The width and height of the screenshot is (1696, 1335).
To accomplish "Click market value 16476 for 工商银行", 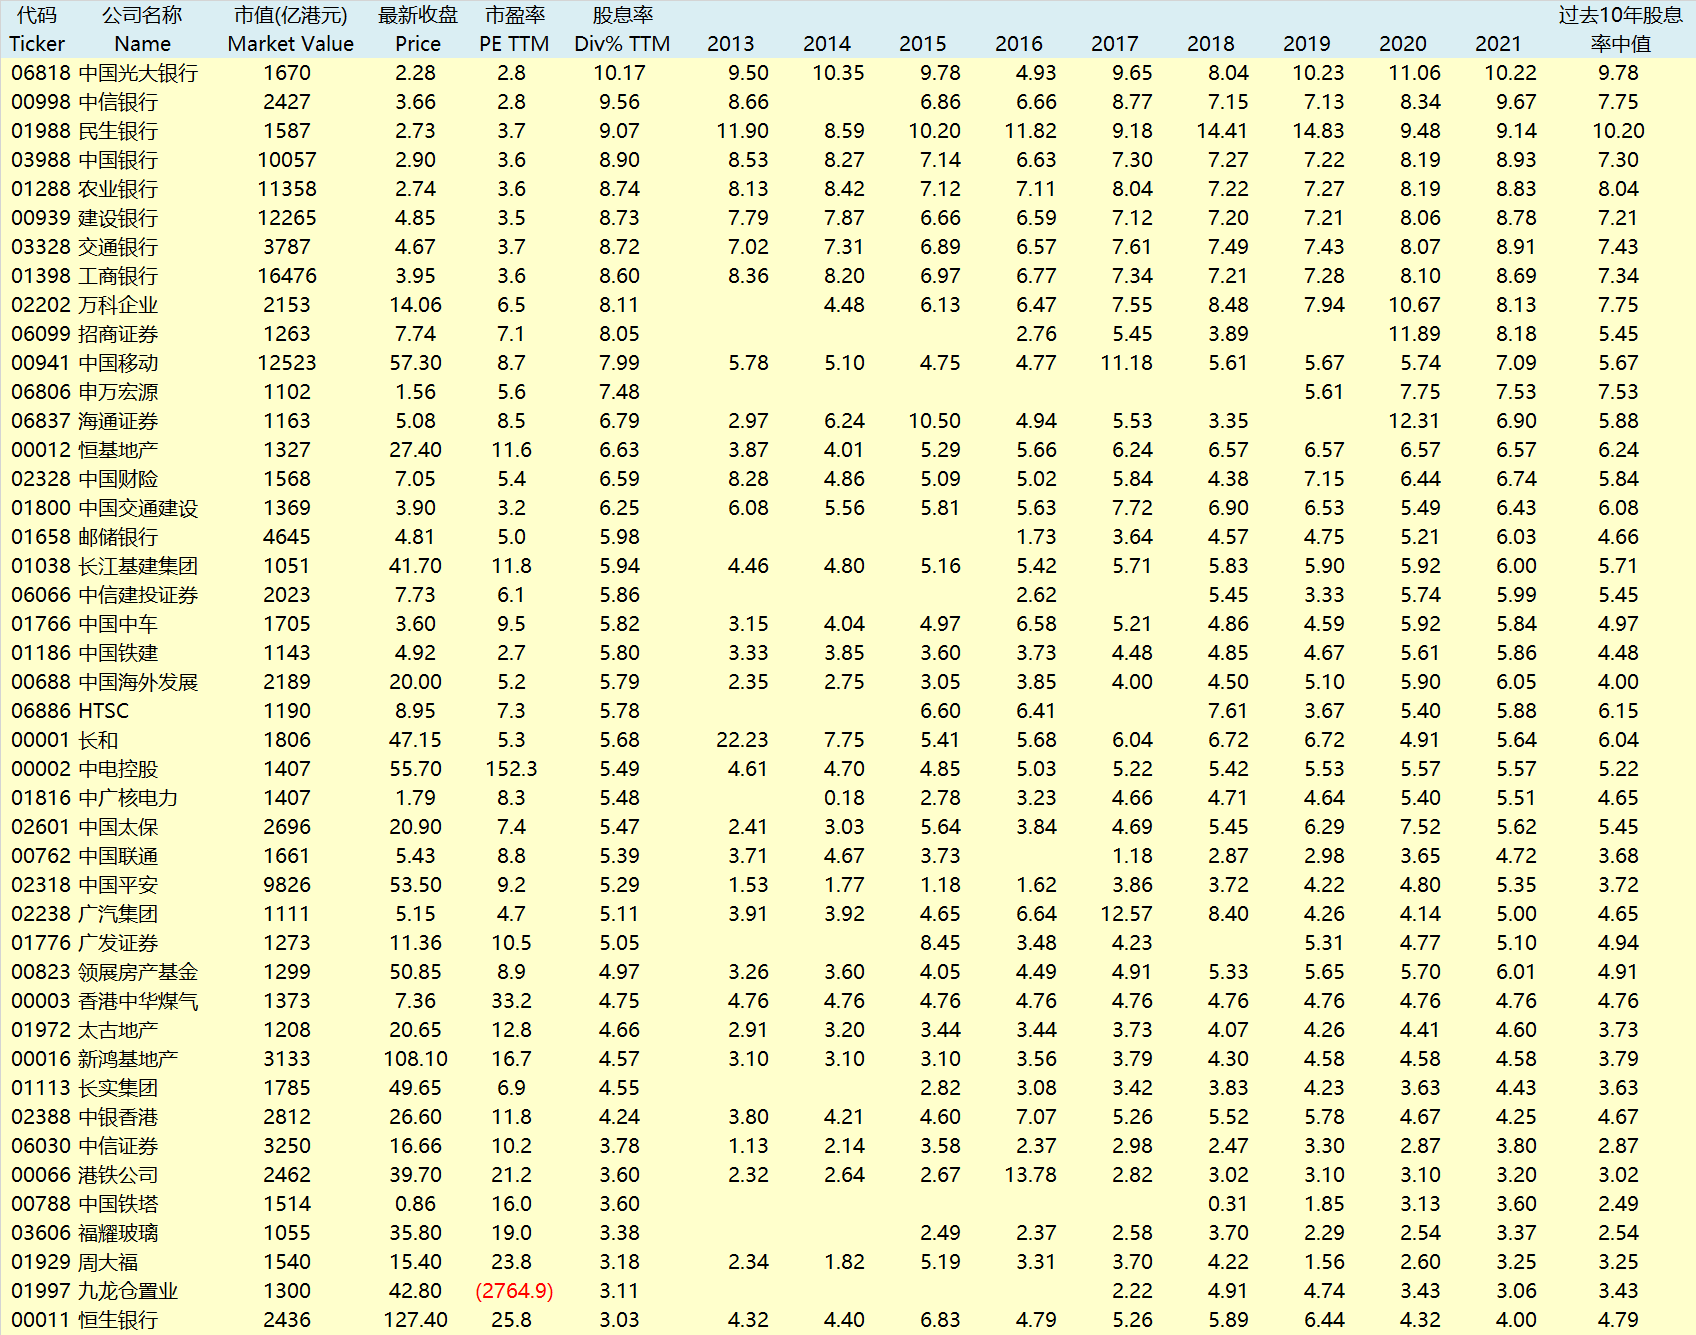I will pos(287,276).
